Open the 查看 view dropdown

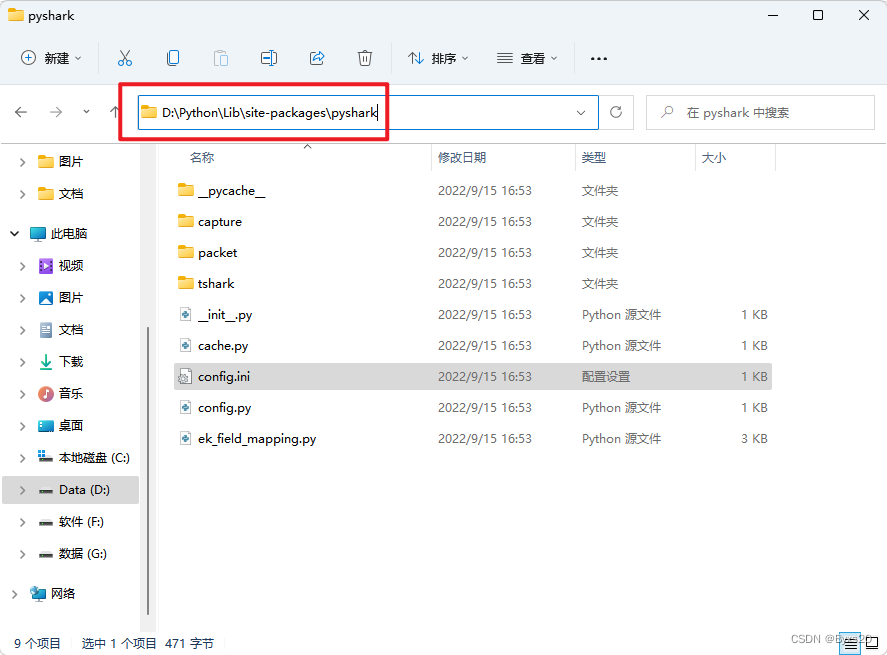(x=527, y=58)
